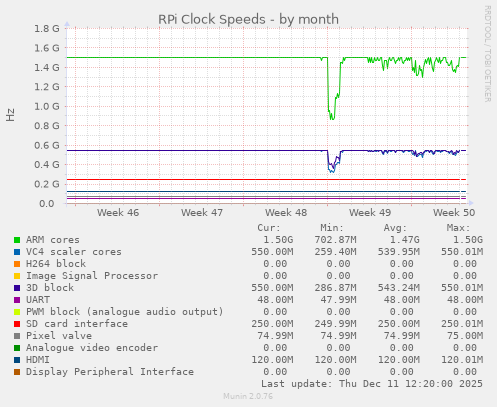497x407 pixels.
Task: Click the green ARM cores legend swatch
Action: point(17,240)
